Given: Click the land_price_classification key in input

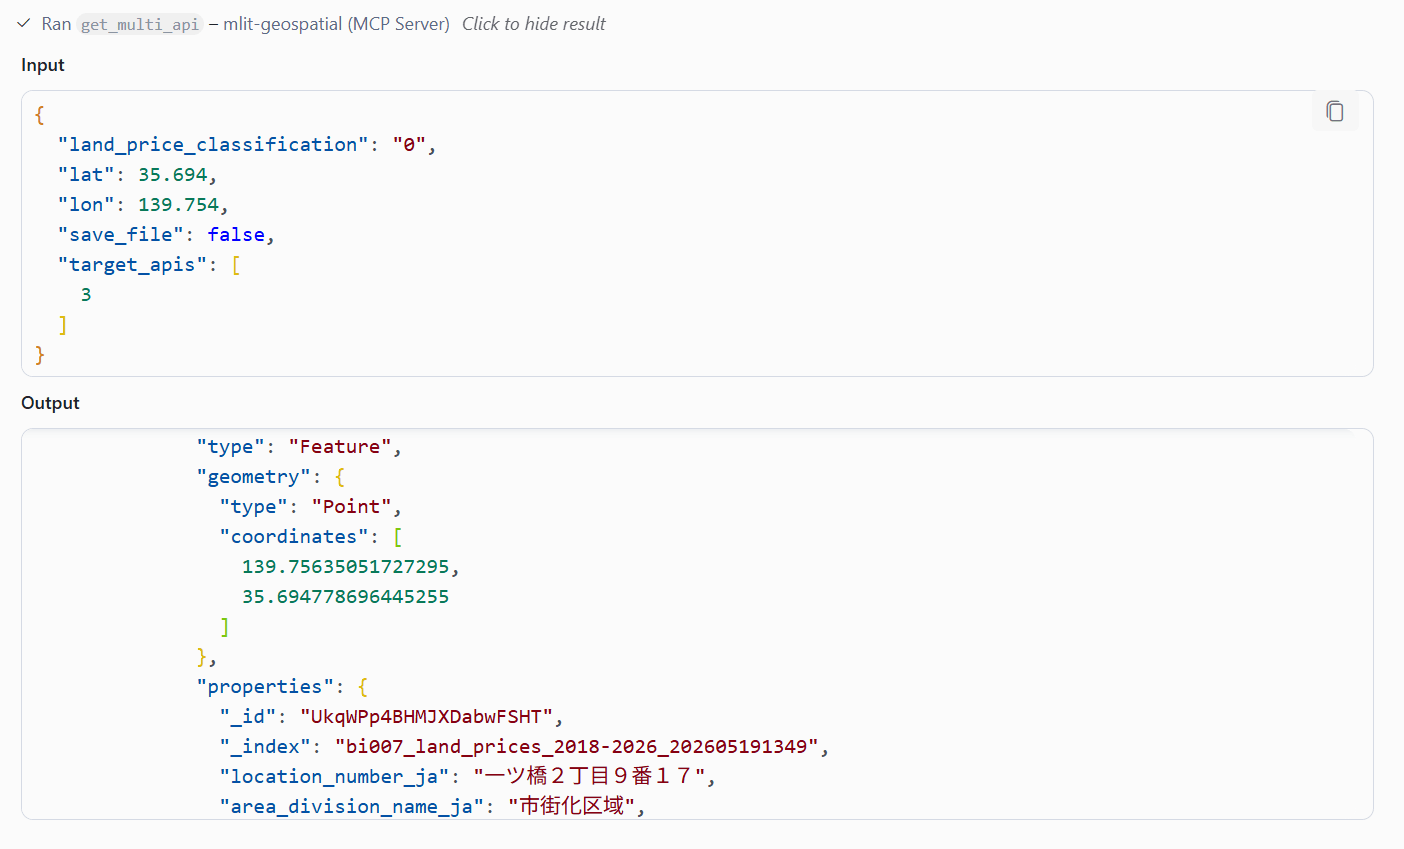Looking at the screenshot, I should [213, 144].
